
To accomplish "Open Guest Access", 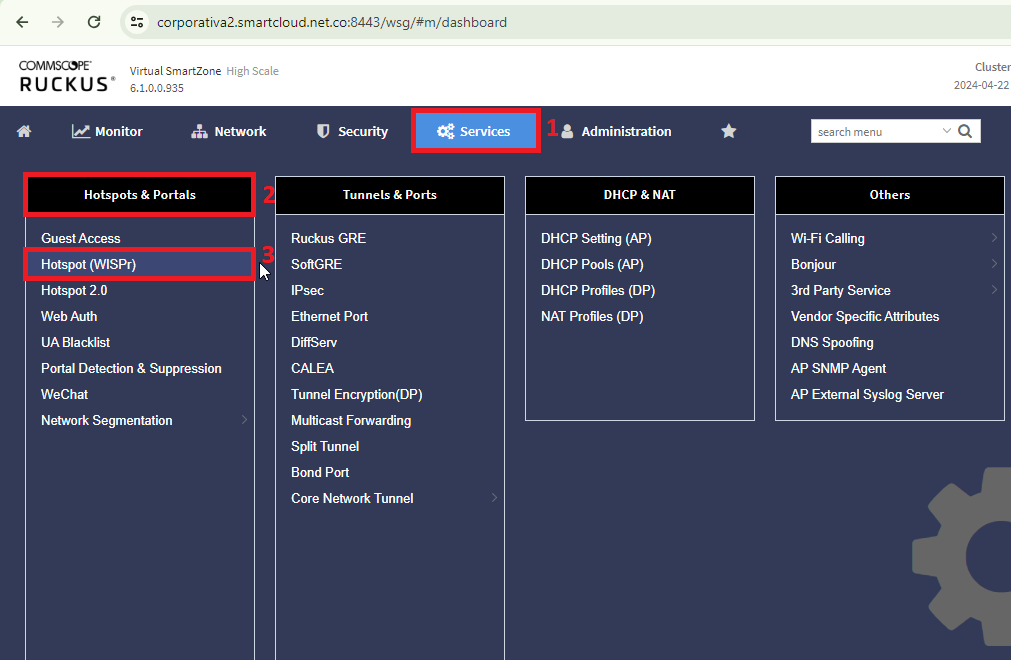I will 81,238.
